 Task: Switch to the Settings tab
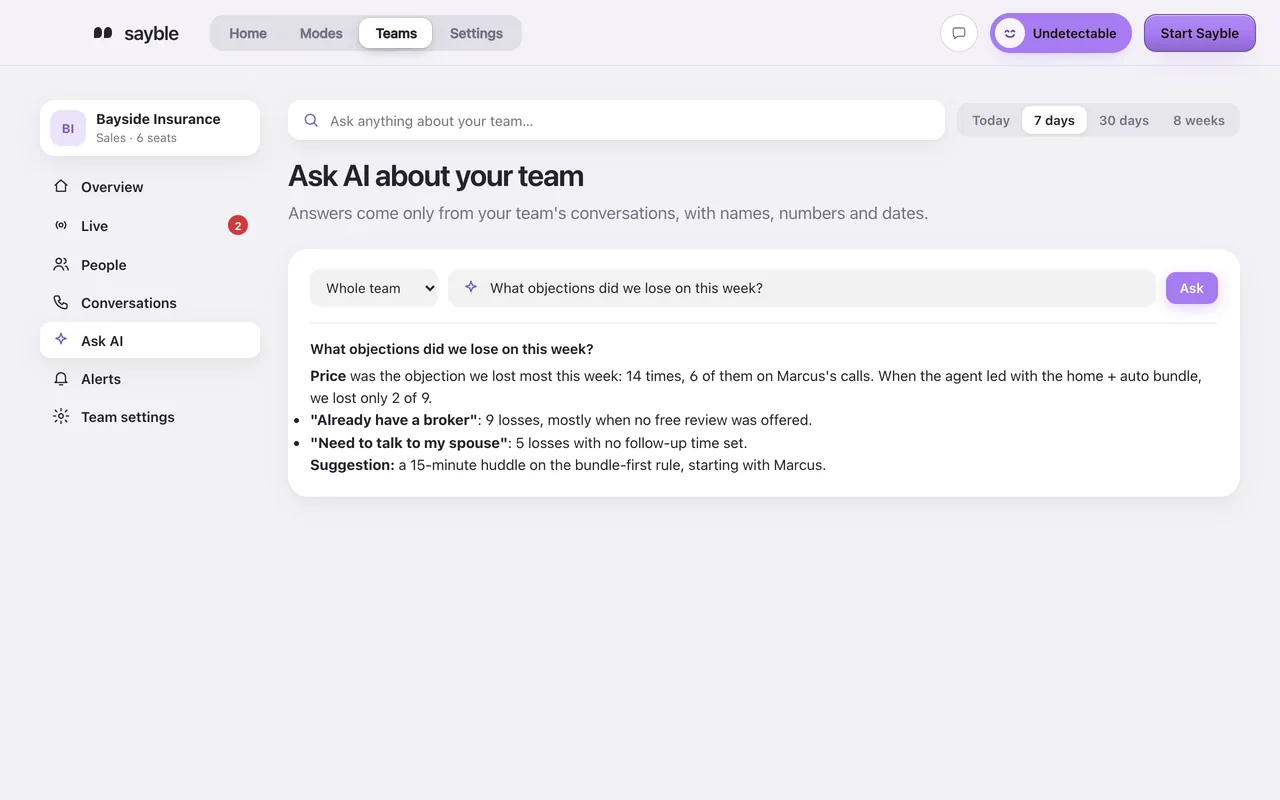tap(476, 33)
